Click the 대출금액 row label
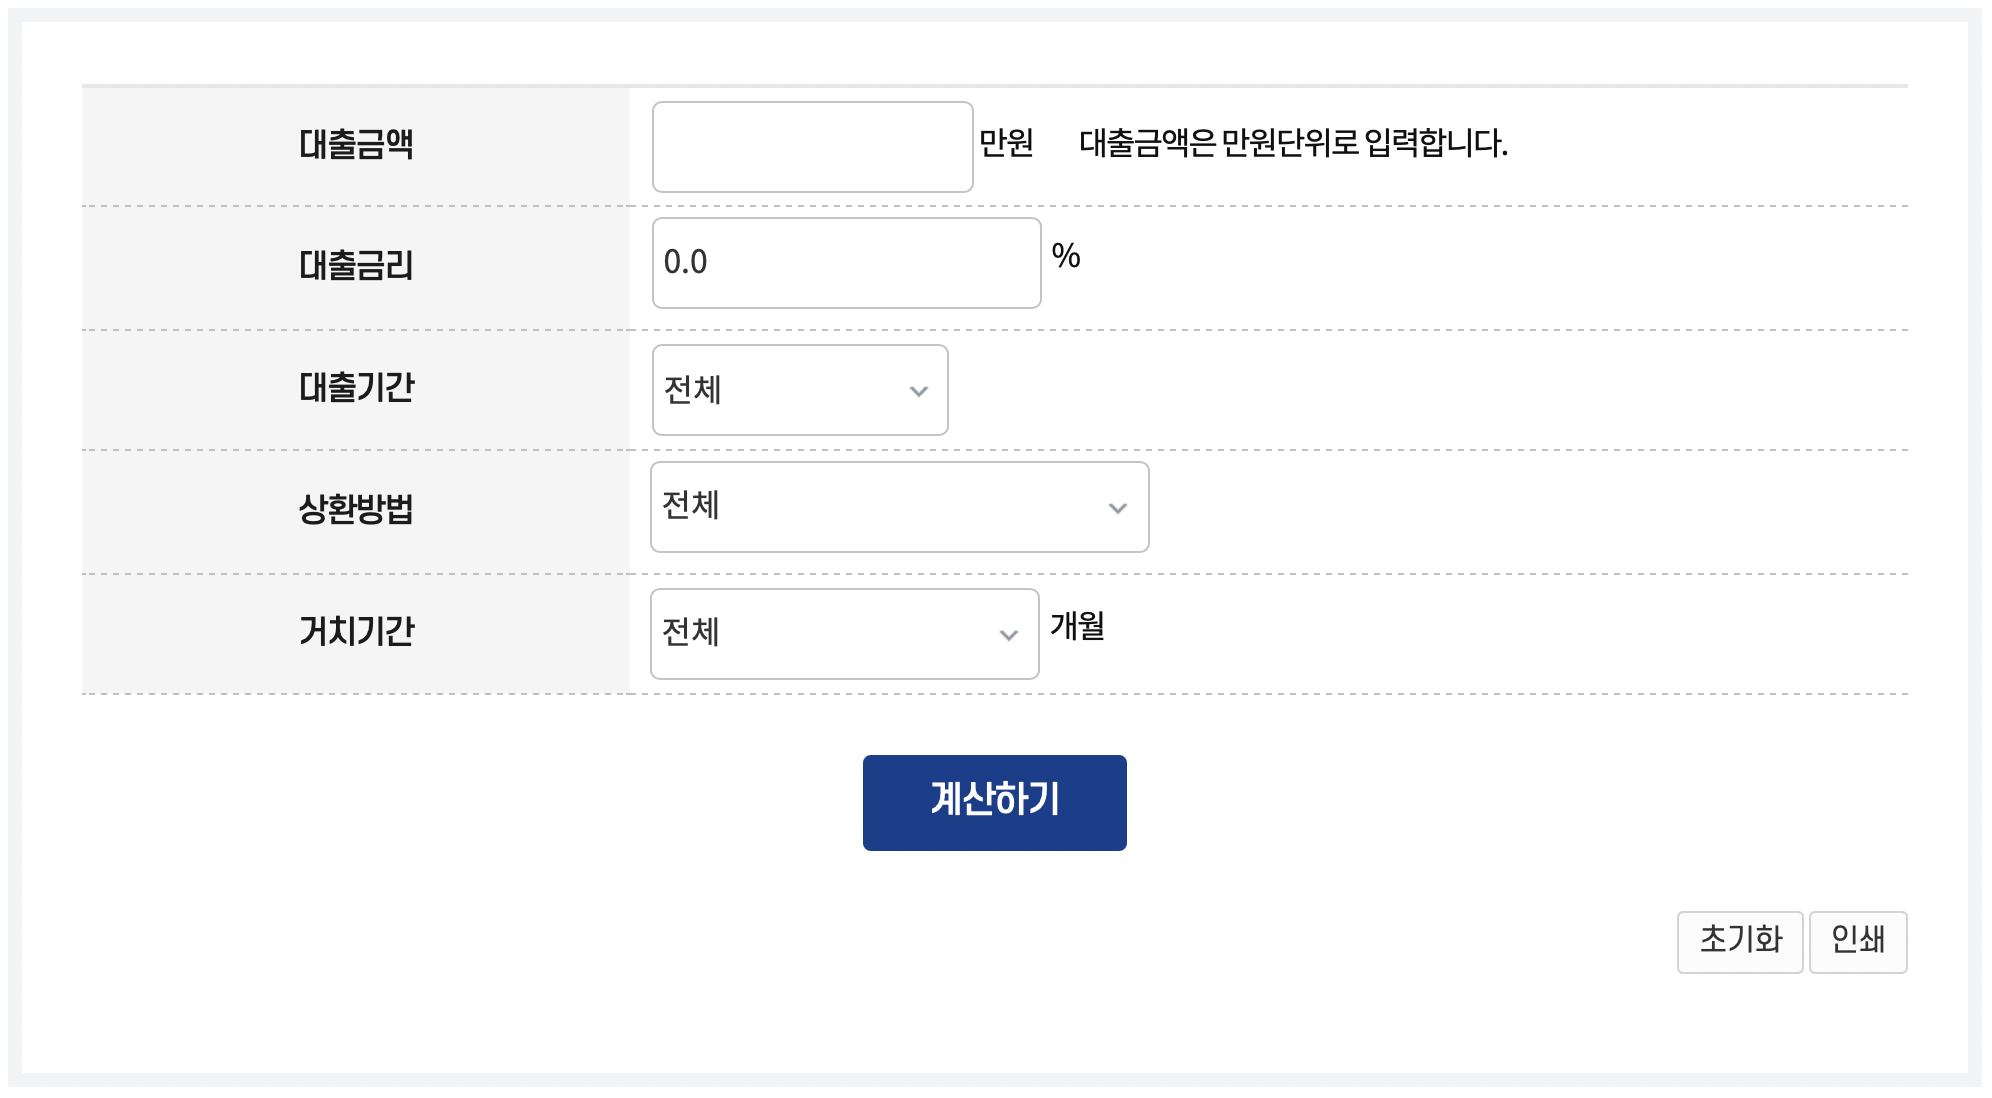Screen dimensions: 1992x1098 click(x=355, y=145)
